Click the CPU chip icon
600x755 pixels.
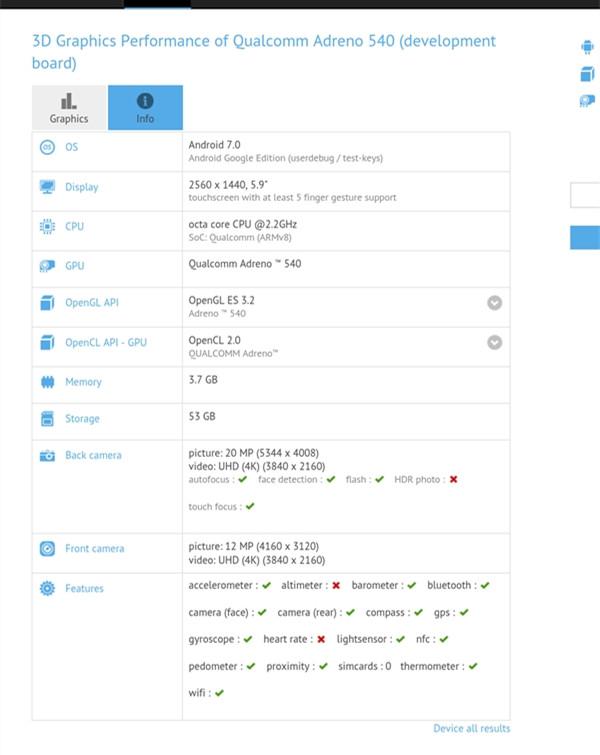coord(47,227)
